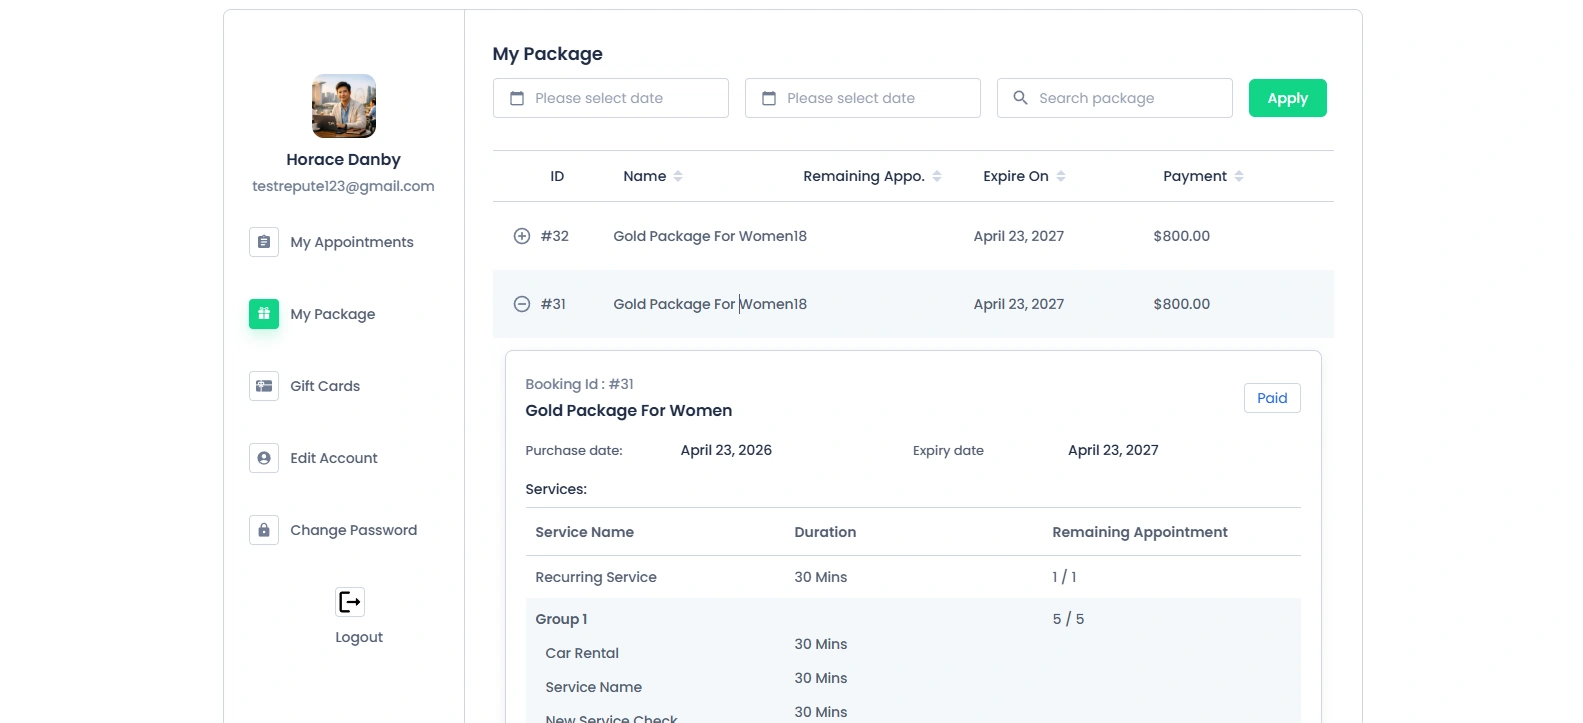Click Horace Danby name text
1583x723 pixels.
(343, 159)
